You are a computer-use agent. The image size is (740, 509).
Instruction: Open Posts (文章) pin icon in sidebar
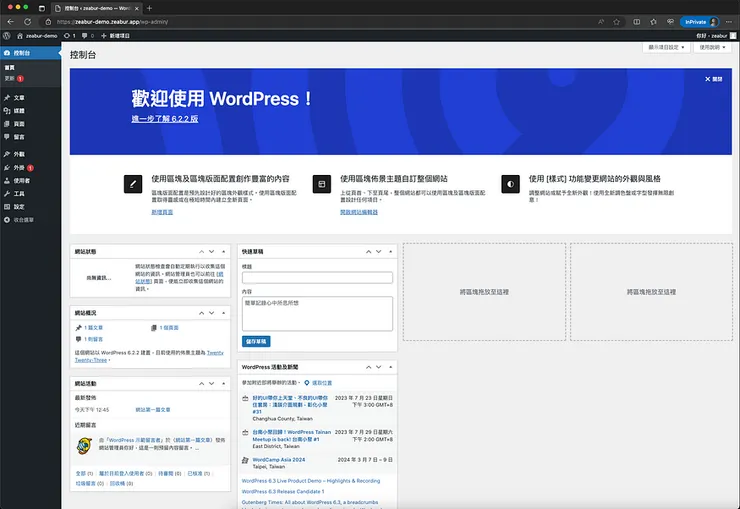click(7, 98)
